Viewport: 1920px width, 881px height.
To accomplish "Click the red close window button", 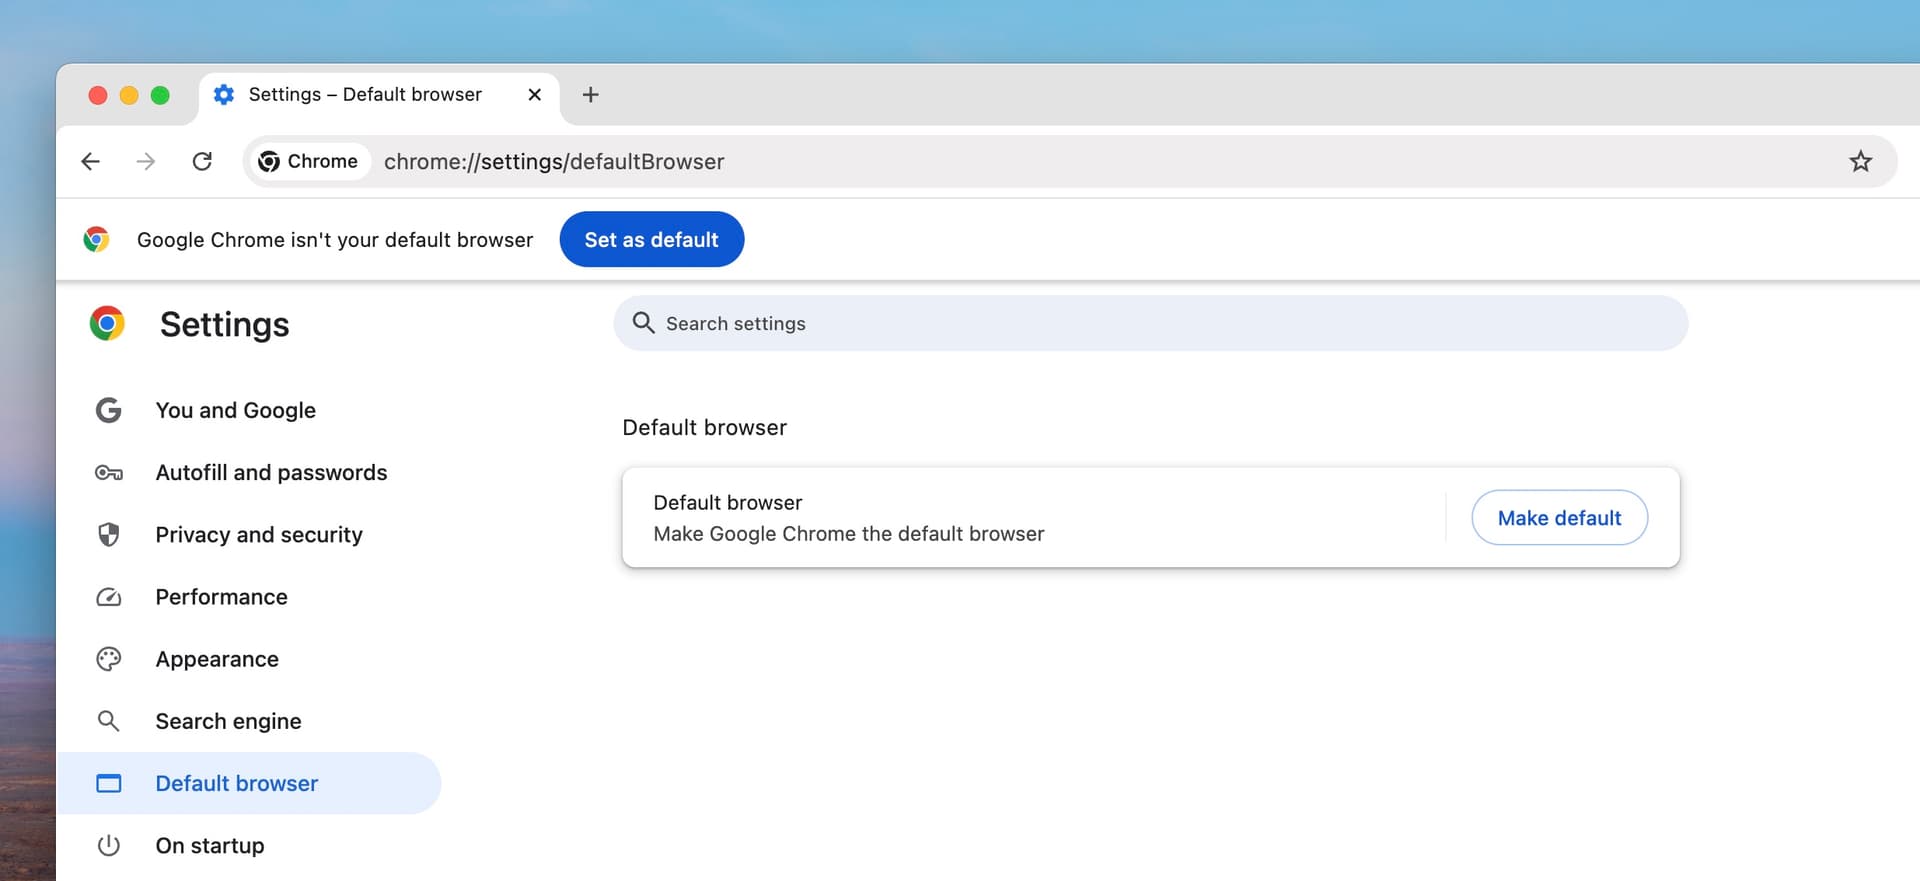I will (x=98, y=95).
